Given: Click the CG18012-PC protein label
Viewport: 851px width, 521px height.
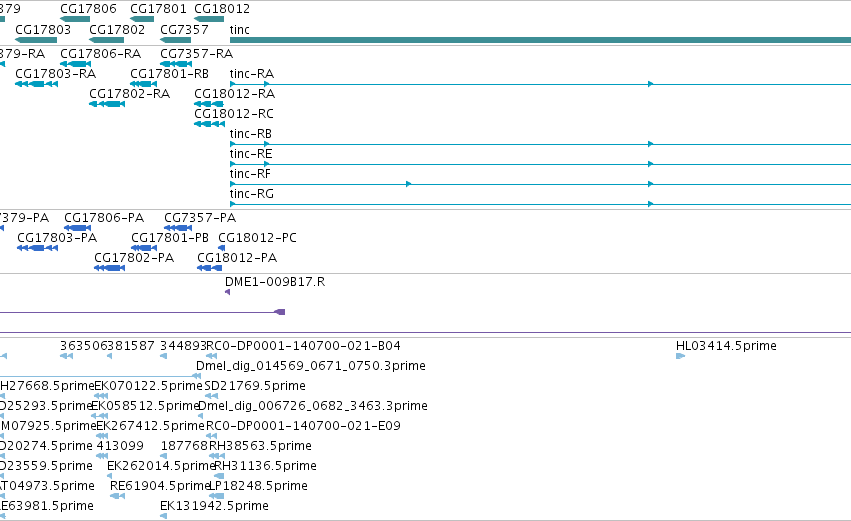Looking at the screenshot, I should [x=257, y=238].
